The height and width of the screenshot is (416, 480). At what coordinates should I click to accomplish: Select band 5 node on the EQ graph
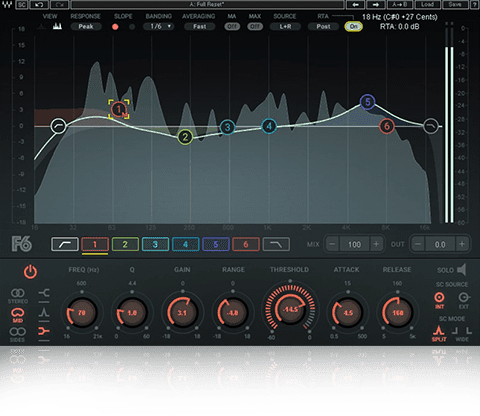[x=368, y=102]
